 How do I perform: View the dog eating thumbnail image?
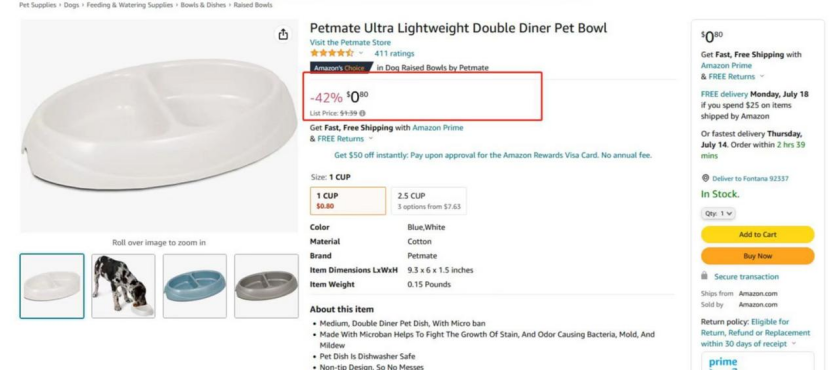pos(123,286)
